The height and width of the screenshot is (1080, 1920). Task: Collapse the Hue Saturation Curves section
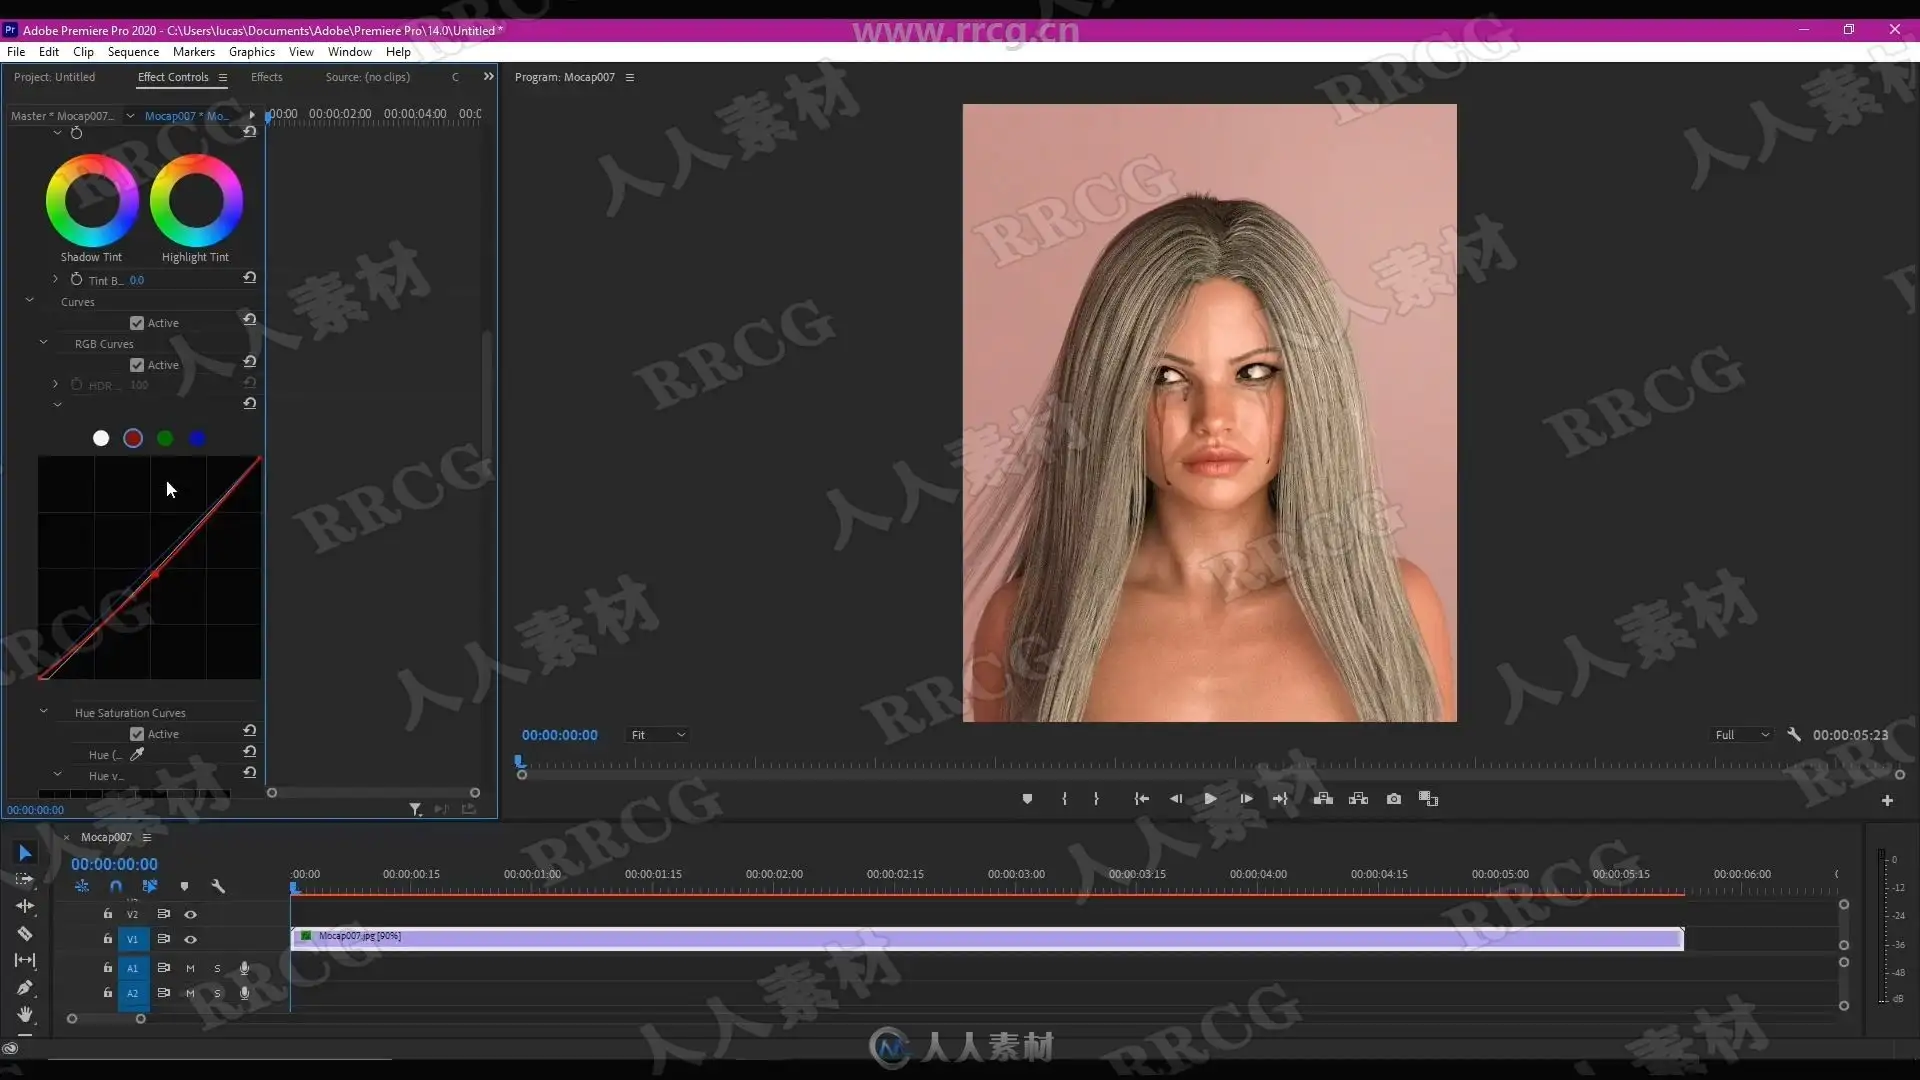pos(43,712)
